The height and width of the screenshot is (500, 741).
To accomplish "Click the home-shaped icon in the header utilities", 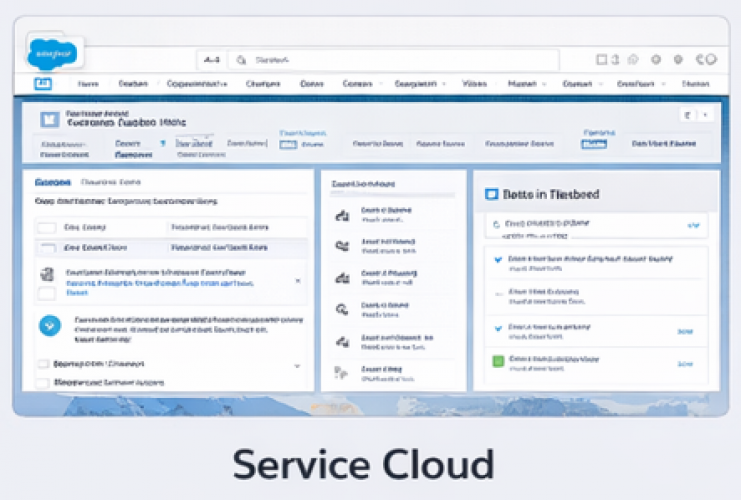I will pos(633,60).
